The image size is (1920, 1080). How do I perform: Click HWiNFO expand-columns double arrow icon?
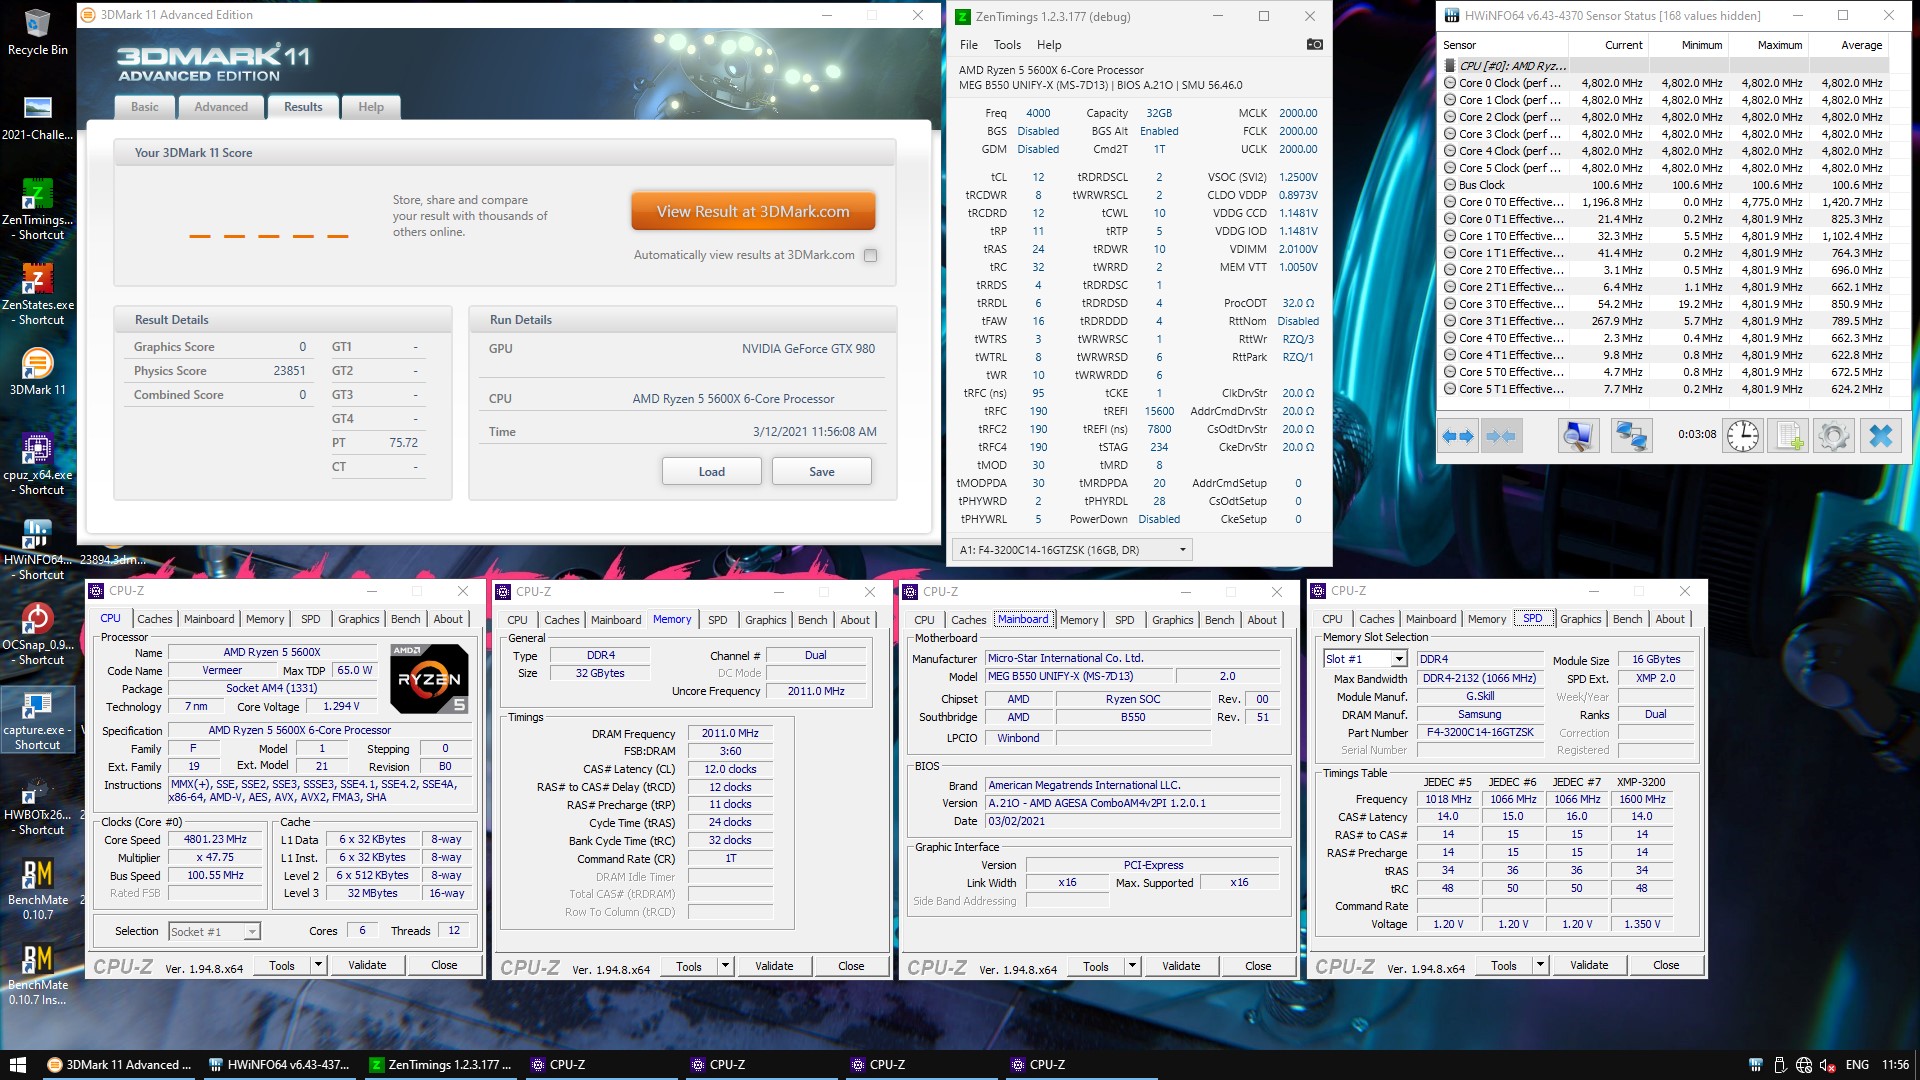point(1458,436)
